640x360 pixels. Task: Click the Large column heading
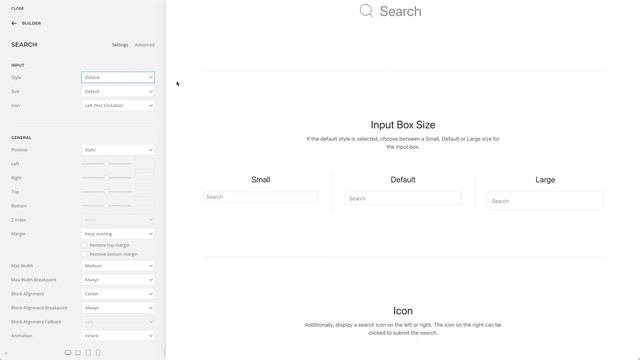click(545, 180)
